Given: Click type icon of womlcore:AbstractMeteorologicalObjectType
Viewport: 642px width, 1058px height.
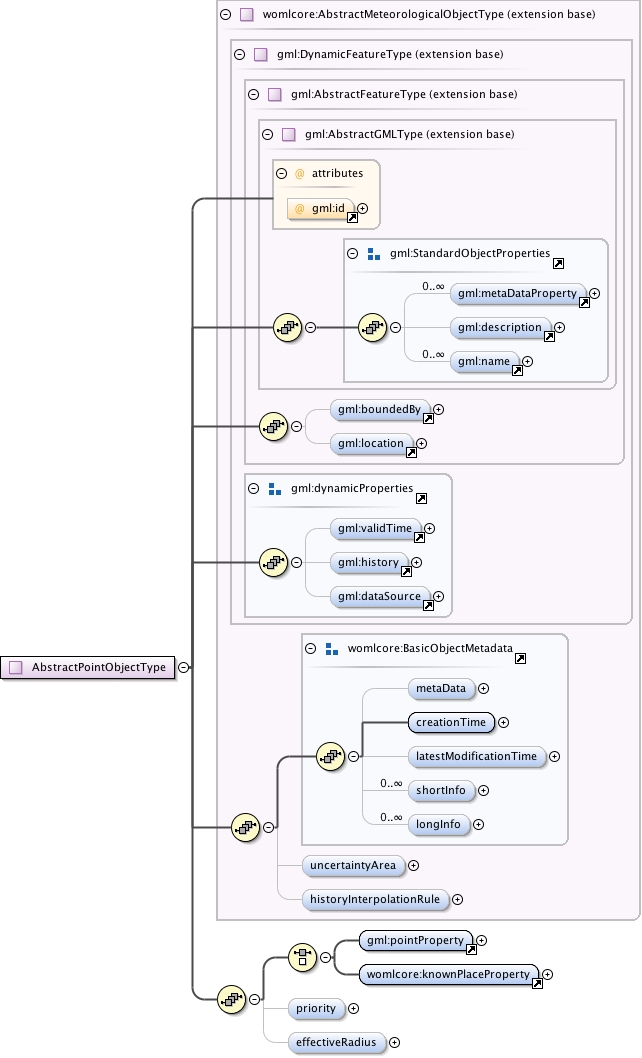Looking at the screenshot, I should (247, 14).
